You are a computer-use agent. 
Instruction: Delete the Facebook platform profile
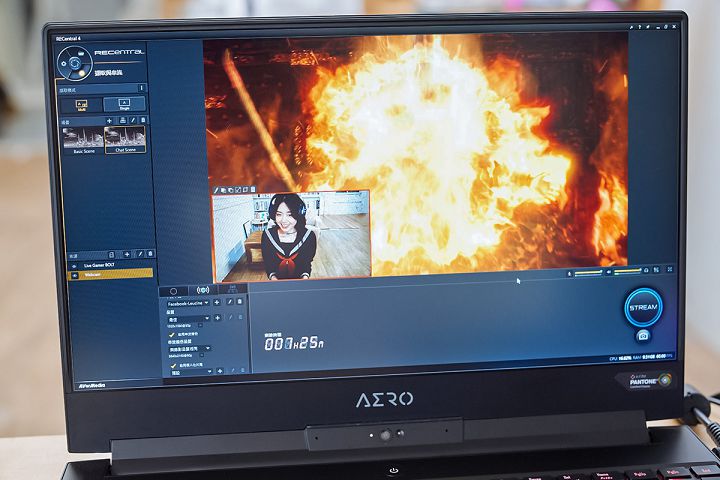click(x=239, y=301)
